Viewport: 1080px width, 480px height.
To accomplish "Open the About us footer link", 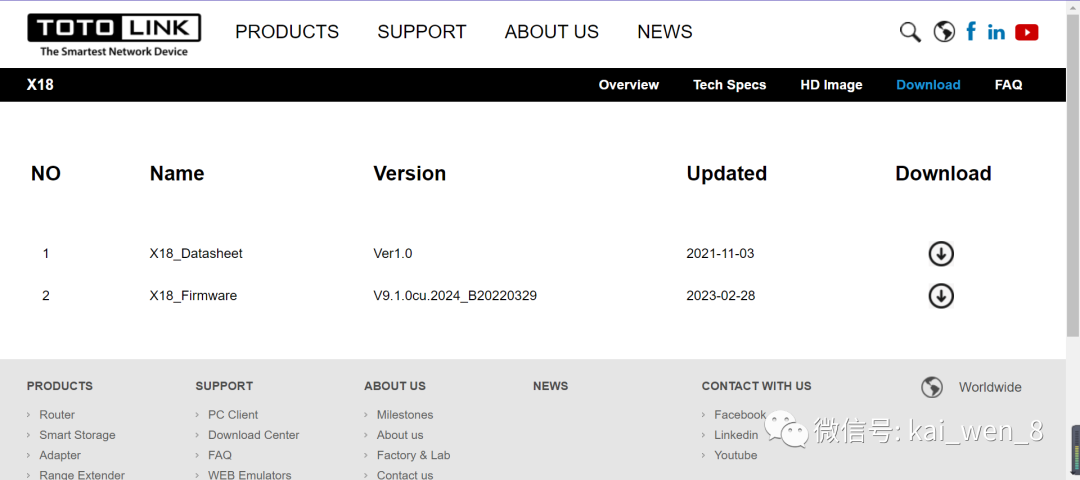I will click(400, 435).
